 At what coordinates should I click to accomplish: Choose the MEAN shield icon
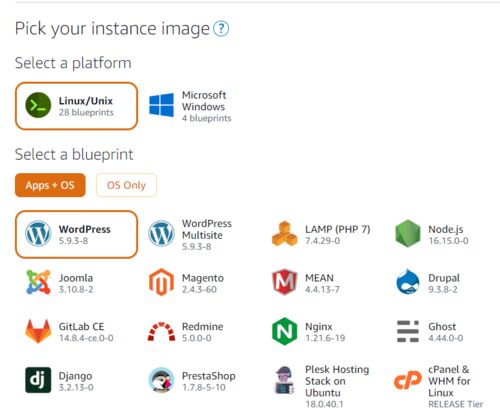(x=284, y=282)
